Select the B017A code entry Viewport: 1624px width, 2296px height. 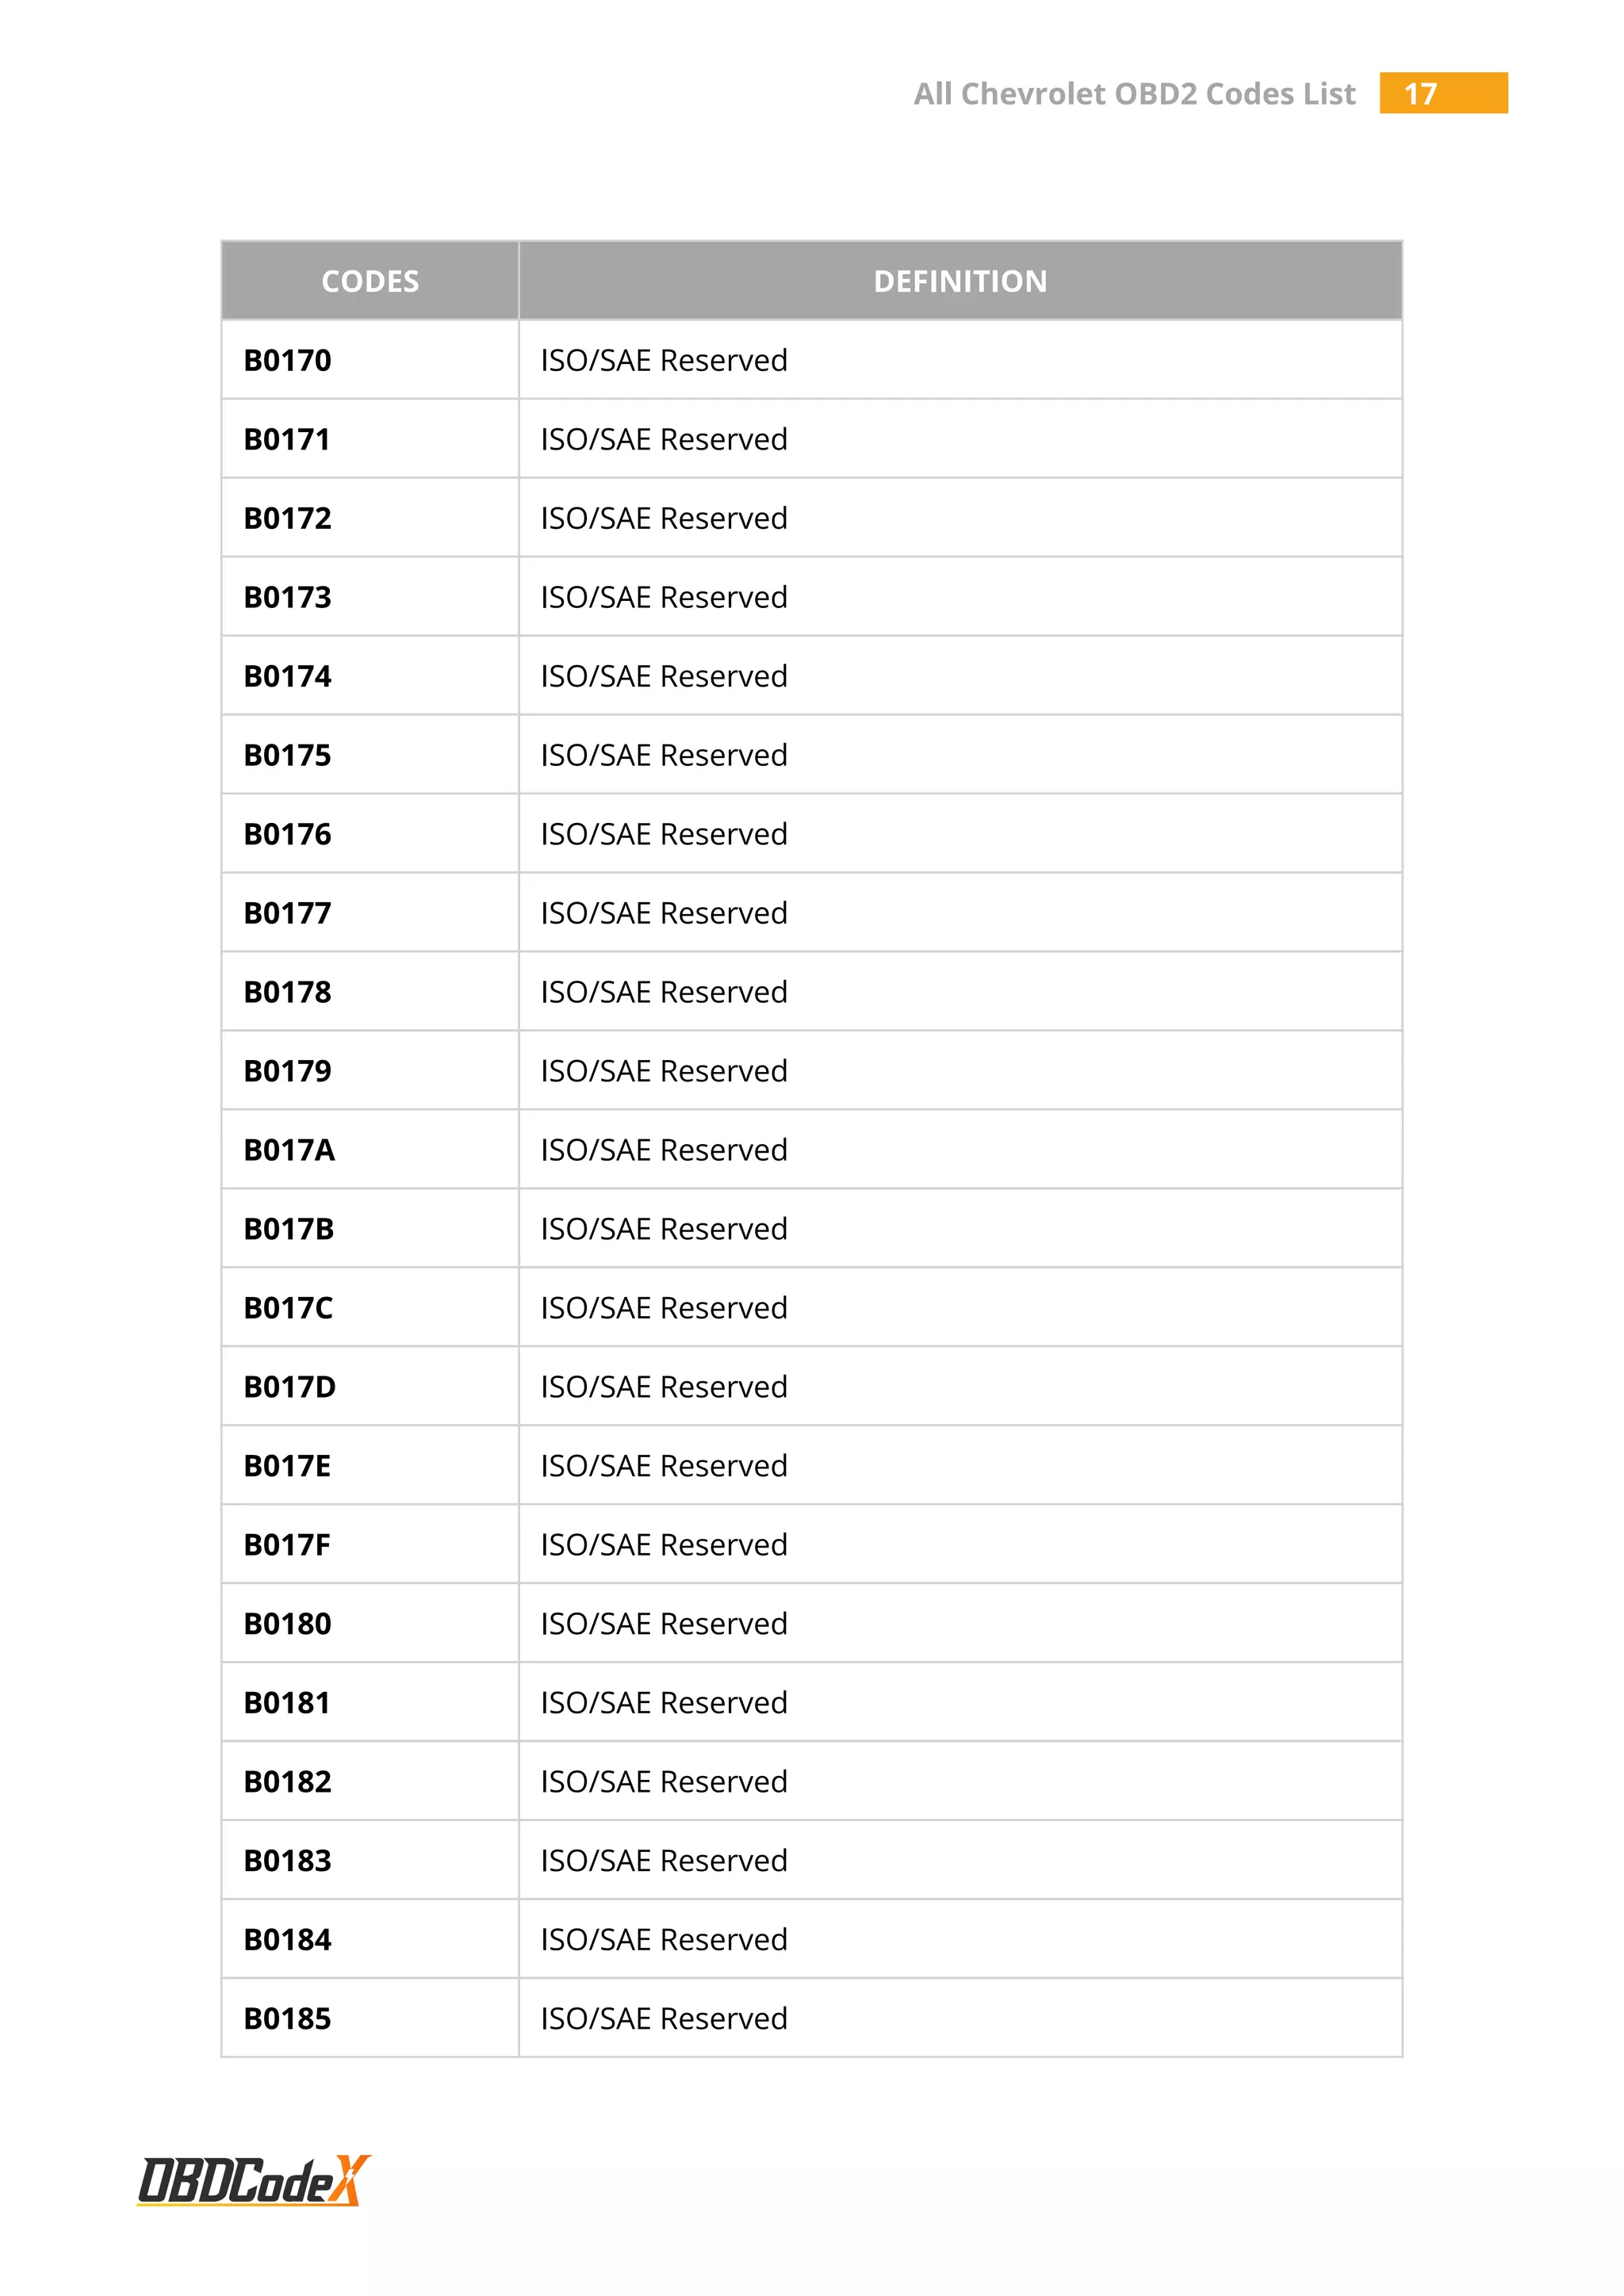(289, 1150)
